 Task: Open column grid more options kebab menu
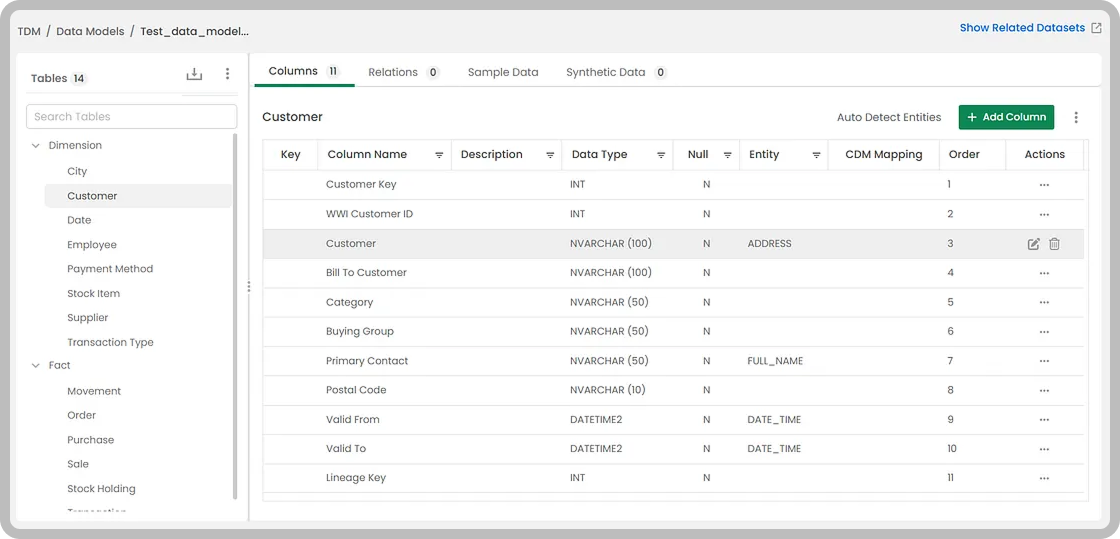click(1076, 117)
